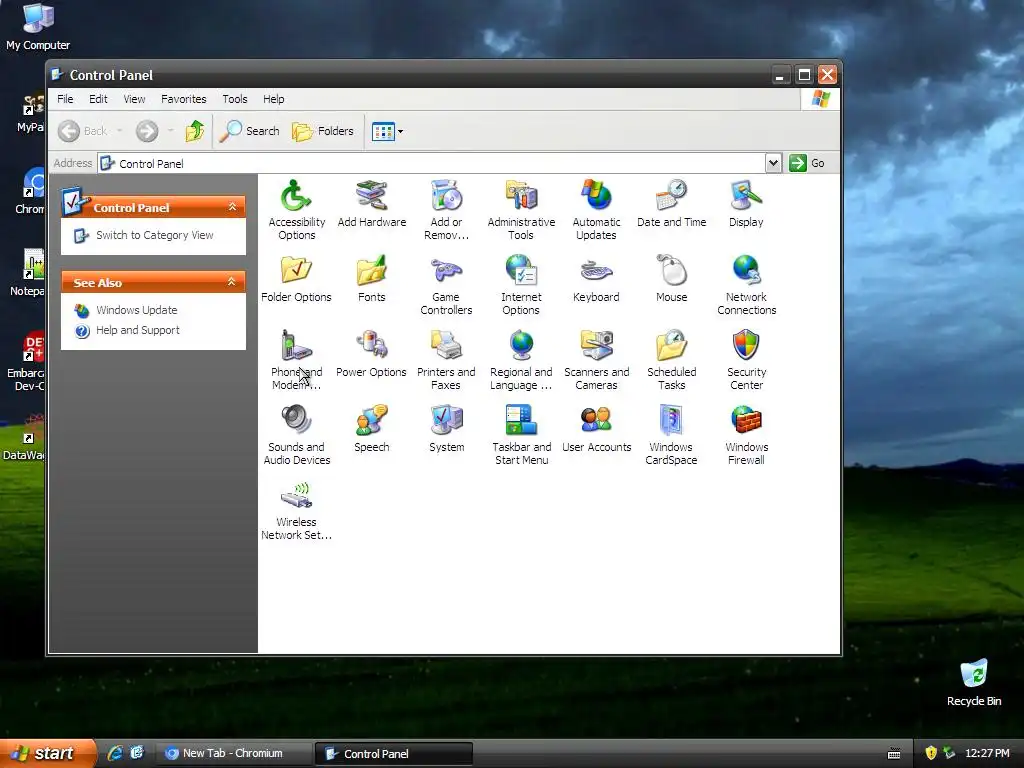Click Printers and Faxes icon

pyautogui.click(x=447, y=360)
